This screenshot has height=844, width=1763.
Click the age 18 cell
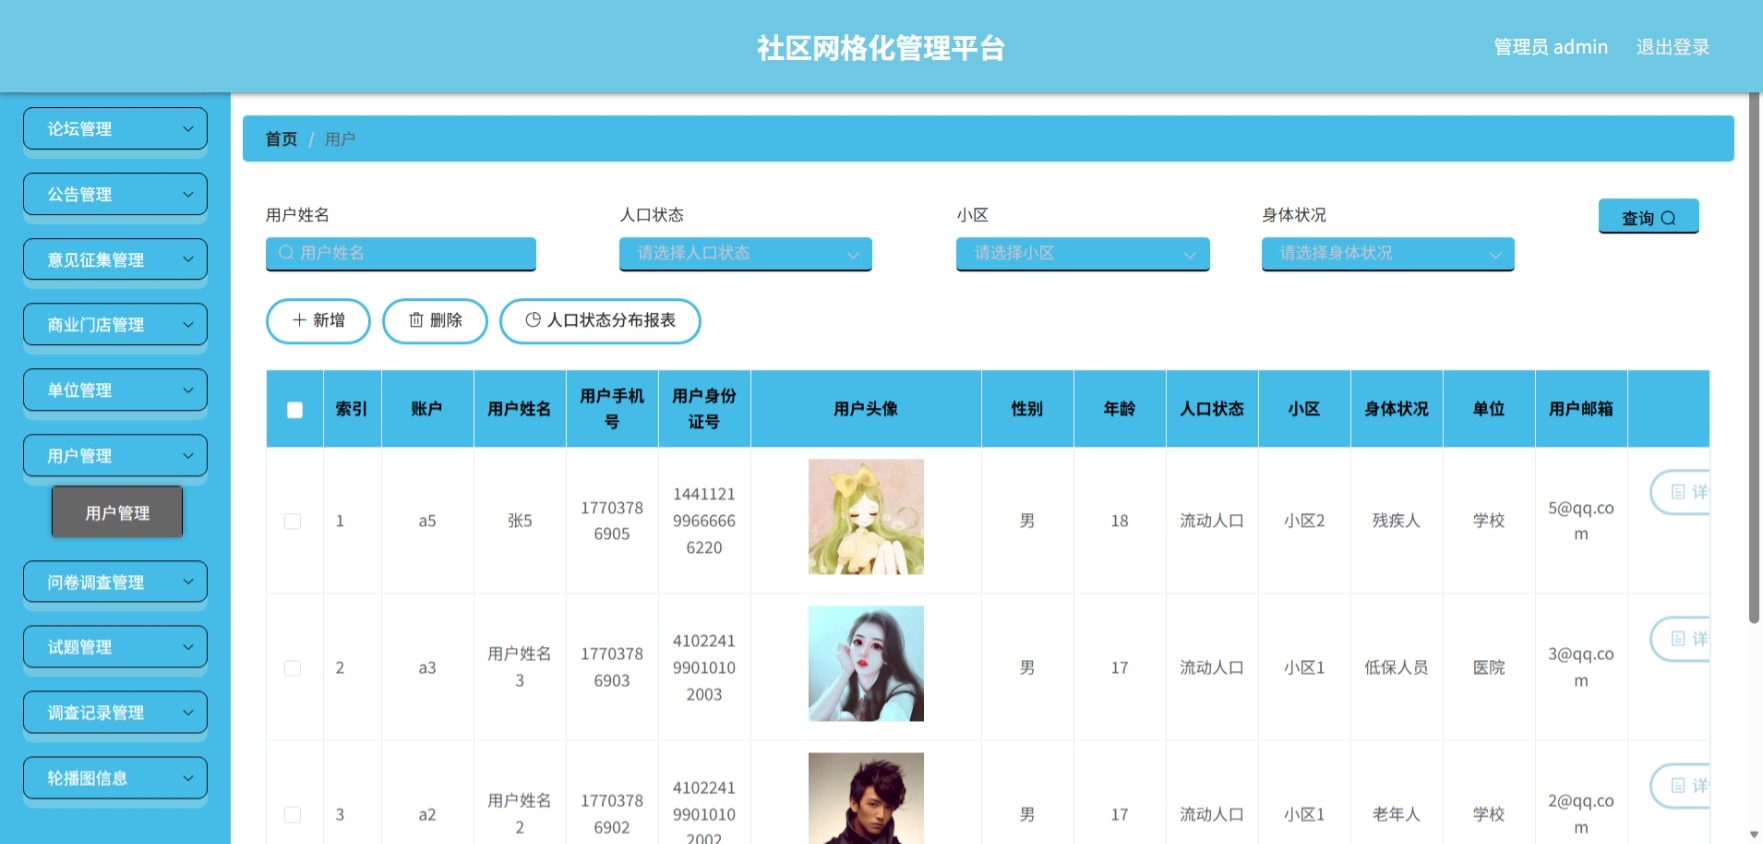[1120, 521]
